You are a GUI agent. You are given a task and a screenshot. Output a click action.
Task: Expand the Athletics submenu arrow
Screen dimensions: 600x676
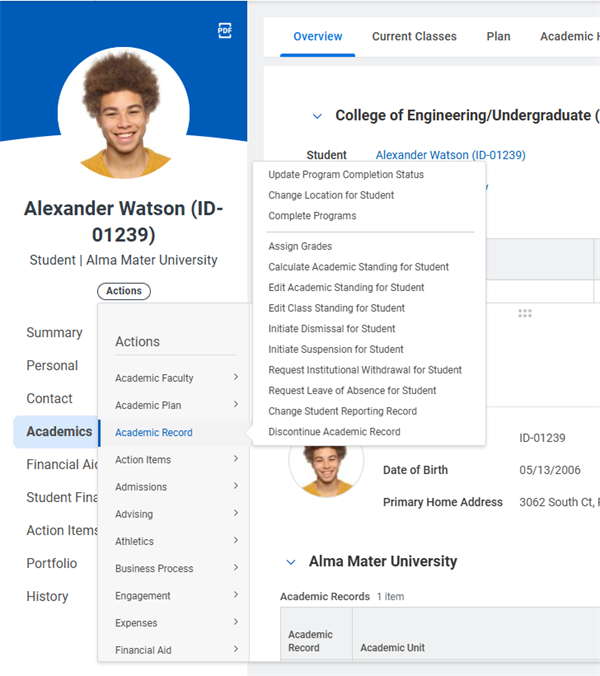point(236,540)
